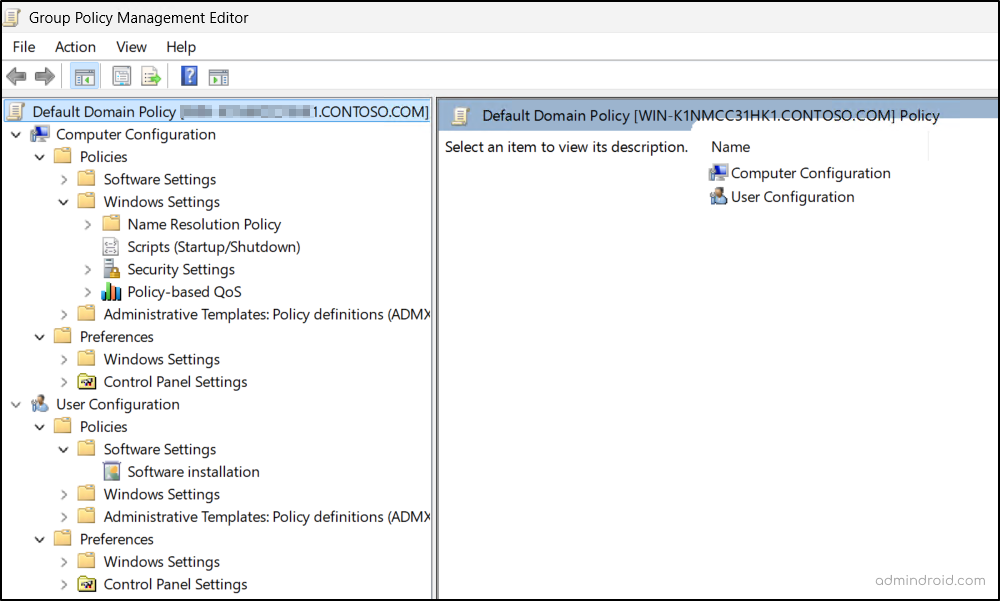Expand the Name Resolution Policy node
Screen dimensions: 1000x601
[86, 224]
